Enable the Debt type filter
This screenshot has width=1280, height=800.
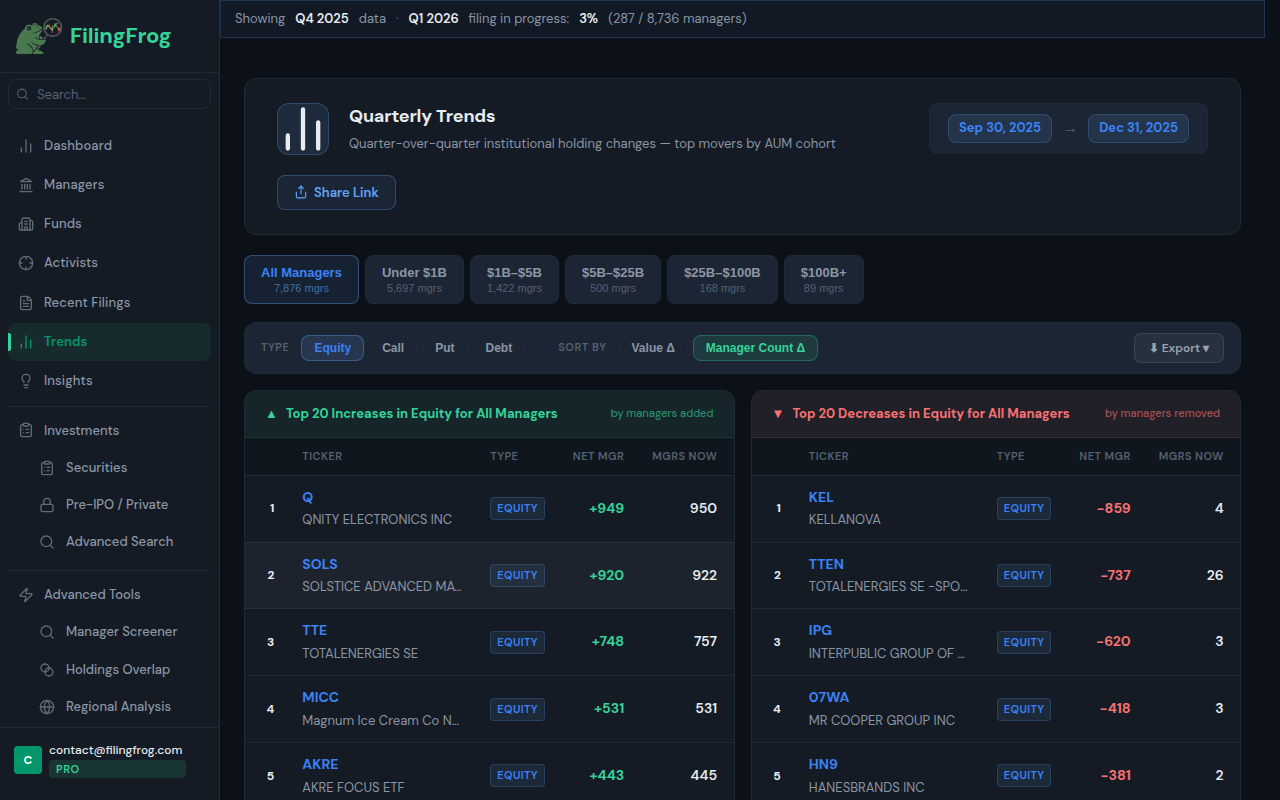click(x=498, y=347)
